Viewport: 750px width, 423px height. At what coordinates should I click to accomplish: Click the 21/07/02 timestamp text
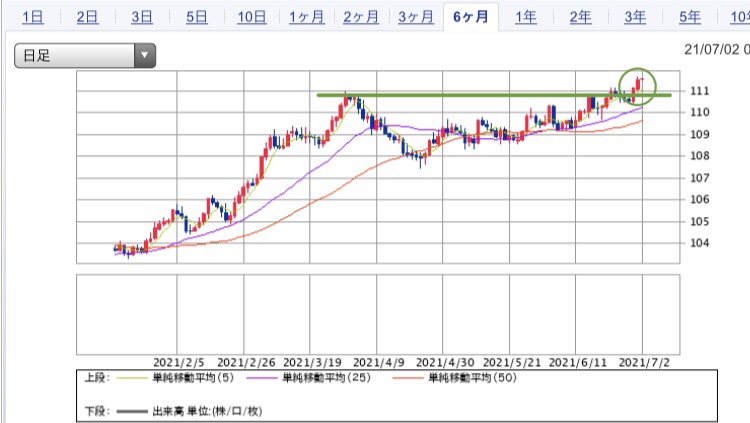point(717,49)
